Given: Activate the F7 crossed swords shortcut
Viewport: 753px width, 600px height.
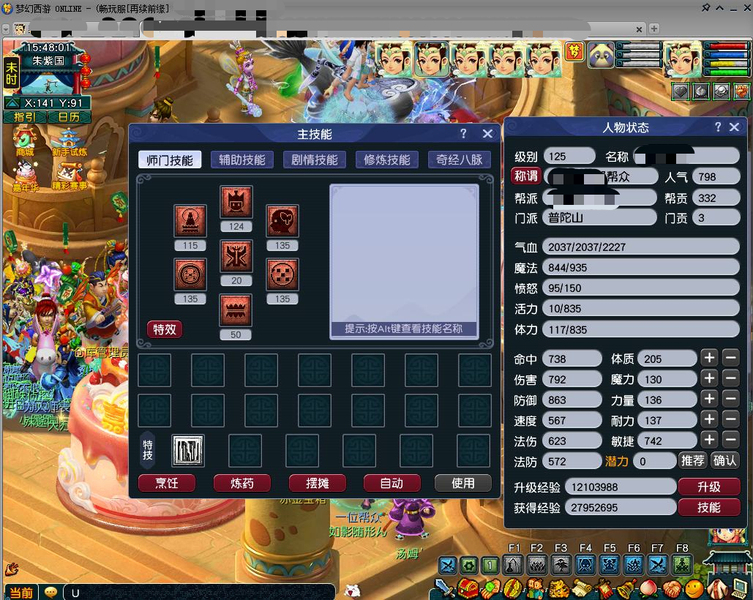Looking at the screenshot, I should click(657, 565).
